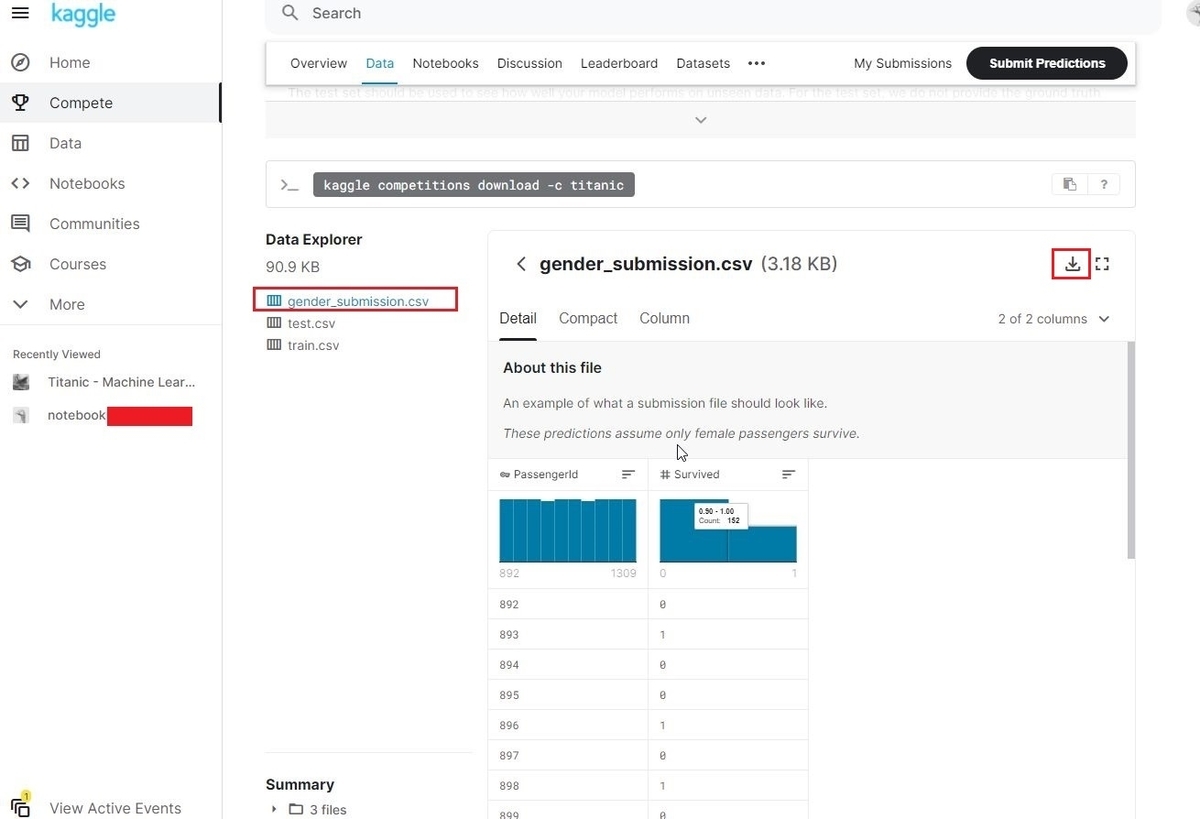The width and height of the screenshot is (1200, 819).
Task: Go back with the left chevron icon
Action: click(x=521, y=264)
